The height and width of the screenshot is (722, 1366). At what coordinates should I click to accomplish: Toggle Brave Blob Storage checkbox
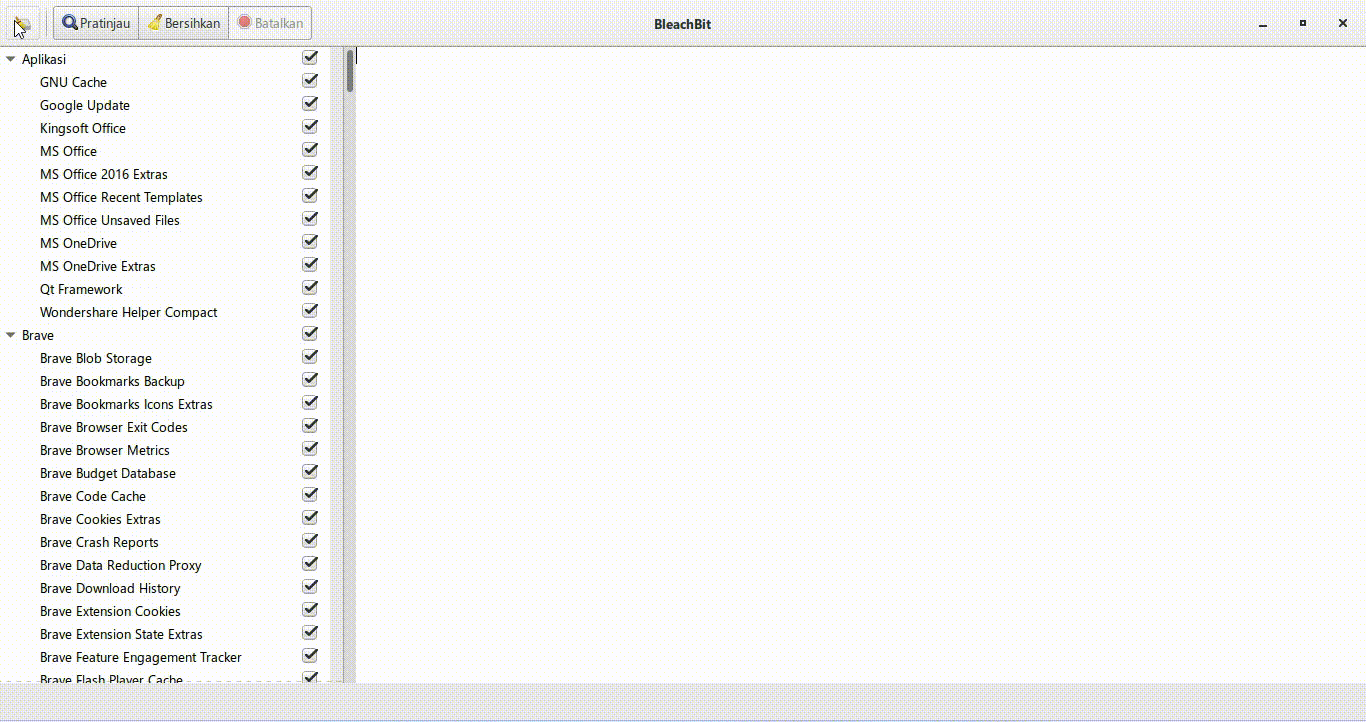[310, 357]
